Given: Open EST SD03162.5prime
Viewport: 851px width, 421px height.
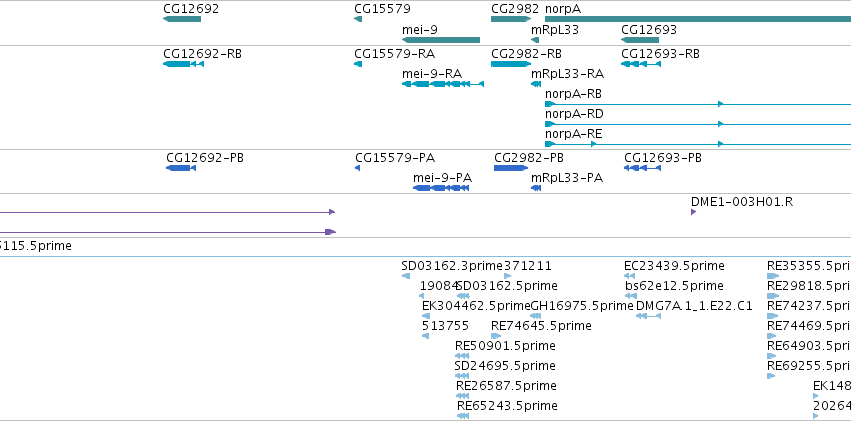Looking at the screenshot, I should coord(463,296).
